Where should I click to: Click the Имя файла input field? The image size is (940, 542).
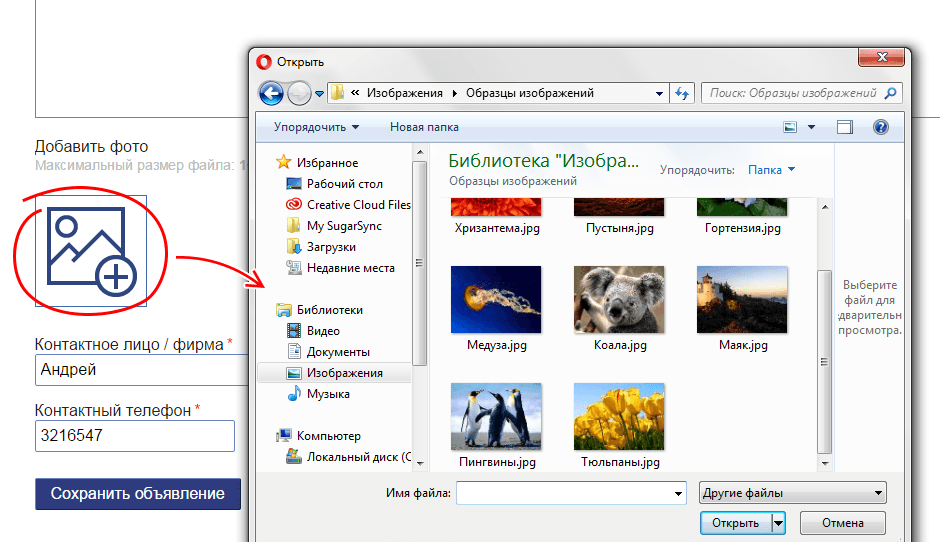pyautogui.click(x=565, y=493)
